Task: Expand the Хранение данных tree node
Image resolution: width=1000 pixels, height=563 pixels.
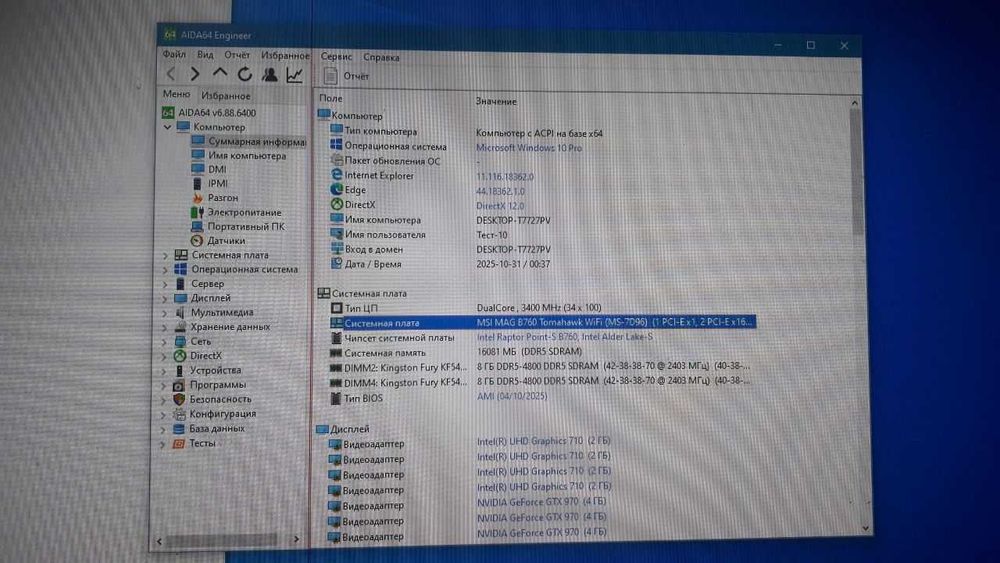Action: pos(165,328)
